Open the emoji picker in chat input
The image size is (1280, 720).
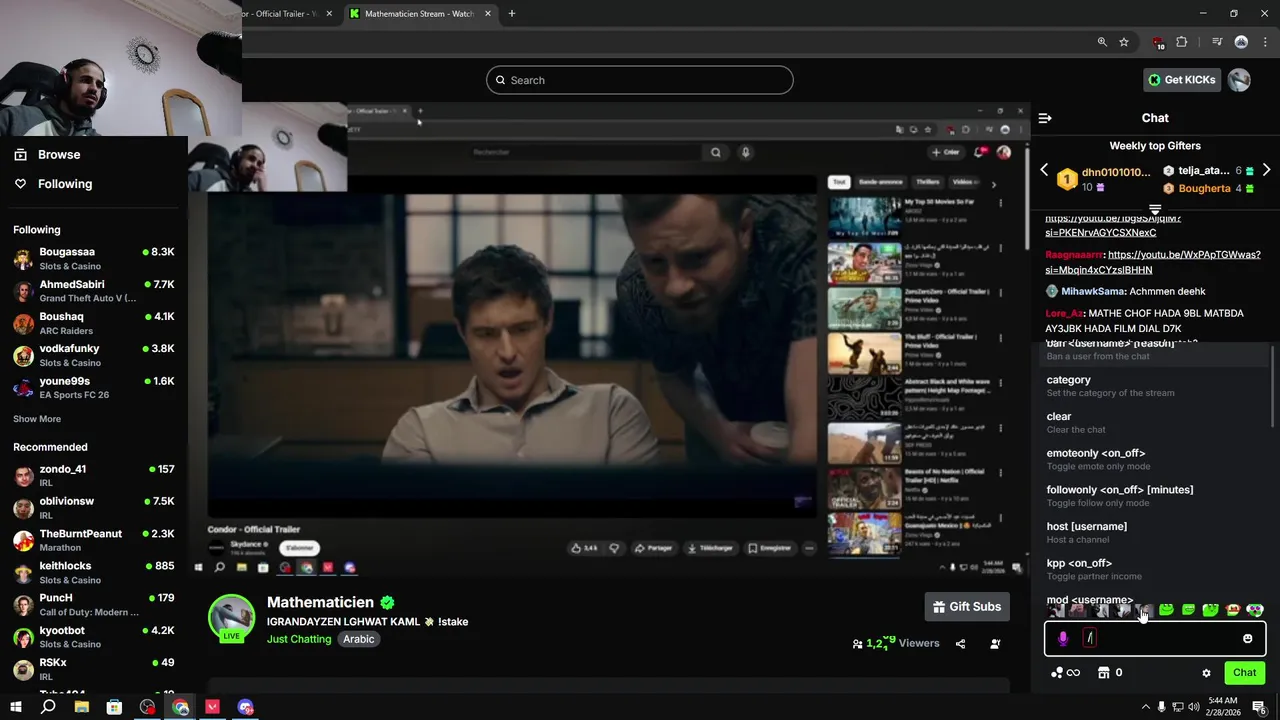click(x=1247, y=638)
